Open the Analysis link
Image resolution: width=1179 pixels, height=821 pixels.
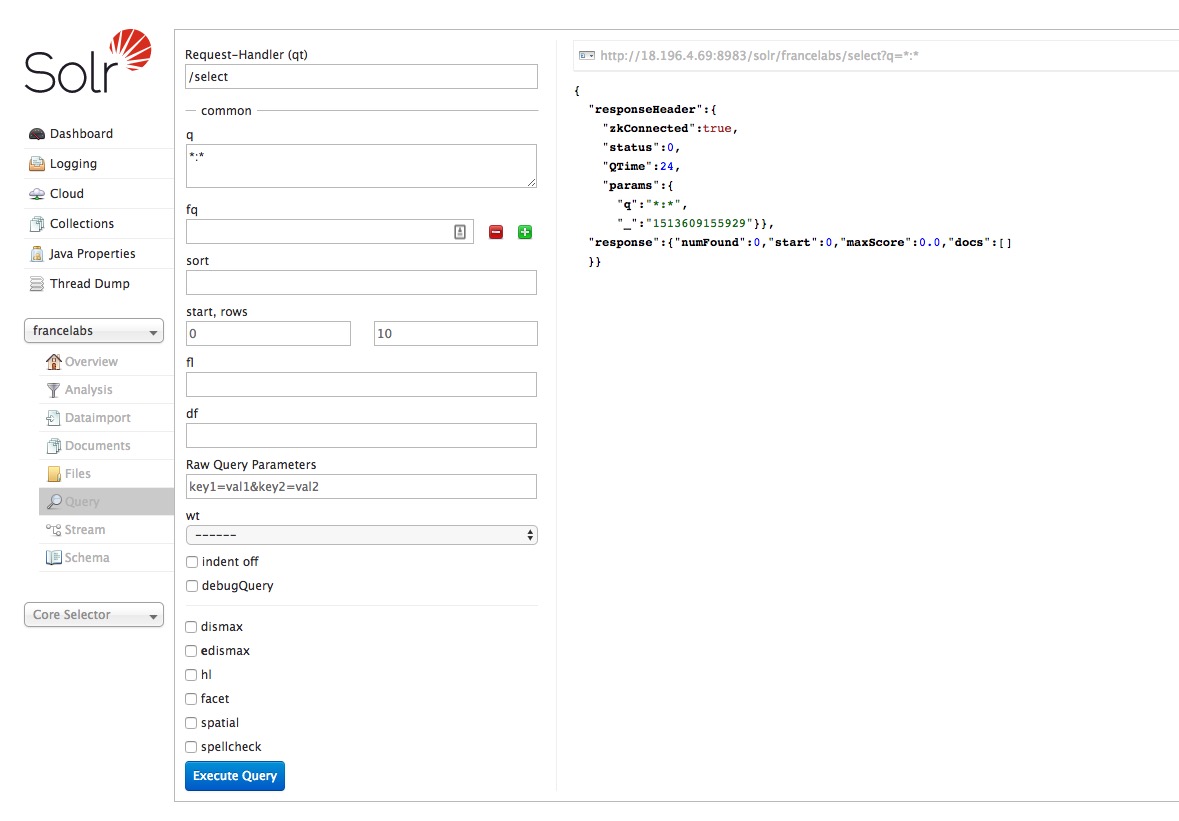89,389
